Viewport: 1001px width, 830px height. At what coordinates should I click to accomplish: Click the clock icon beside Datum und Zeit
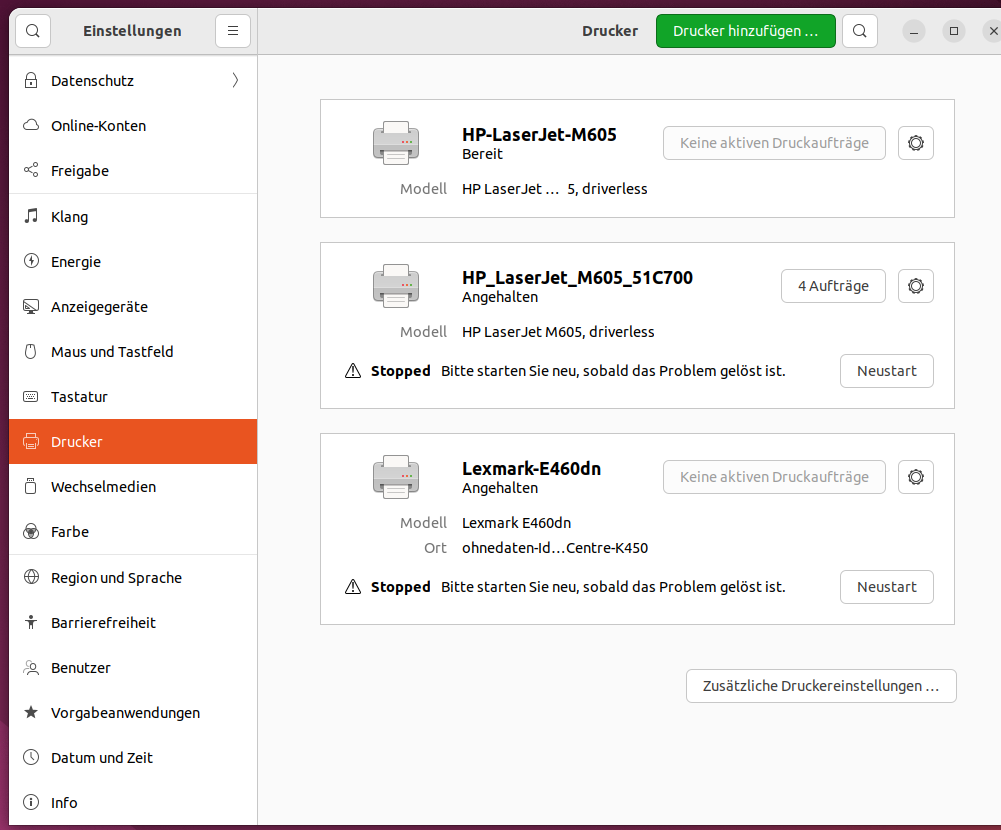[31, 758]
